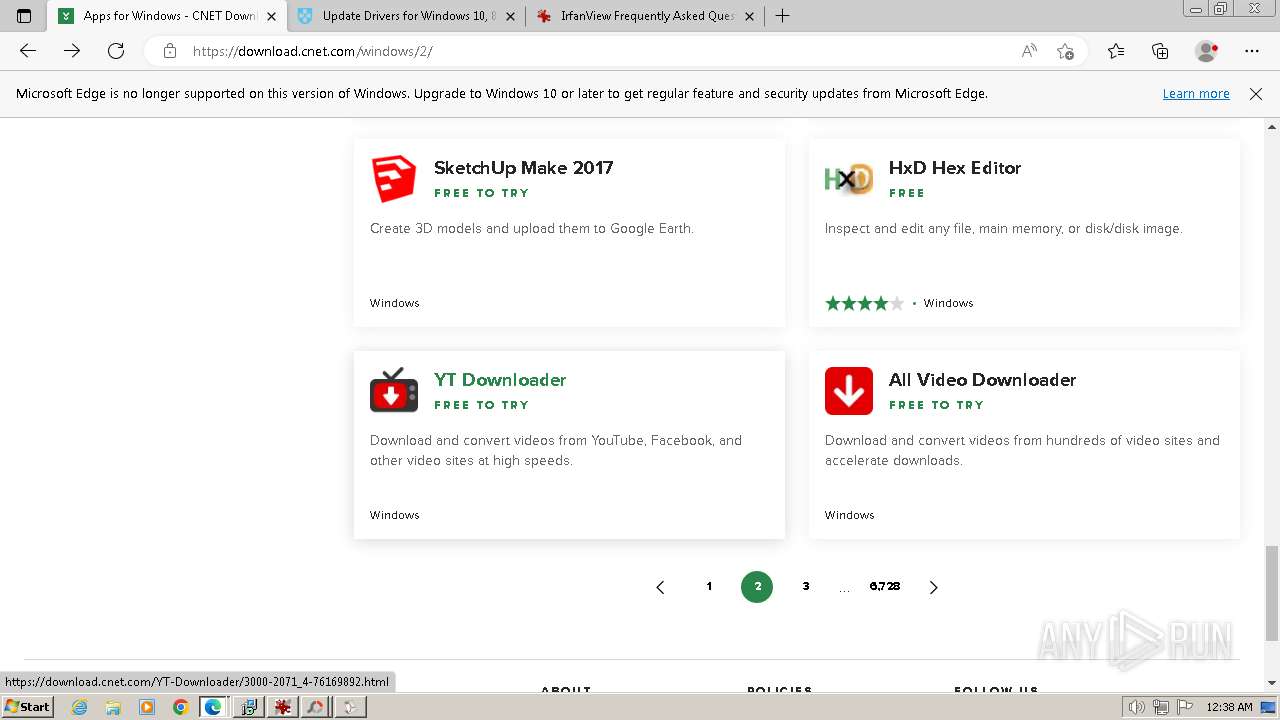1280x720 pixels.
Task: Click the All Video Downloader red icon
Action: tap(848, 391)
